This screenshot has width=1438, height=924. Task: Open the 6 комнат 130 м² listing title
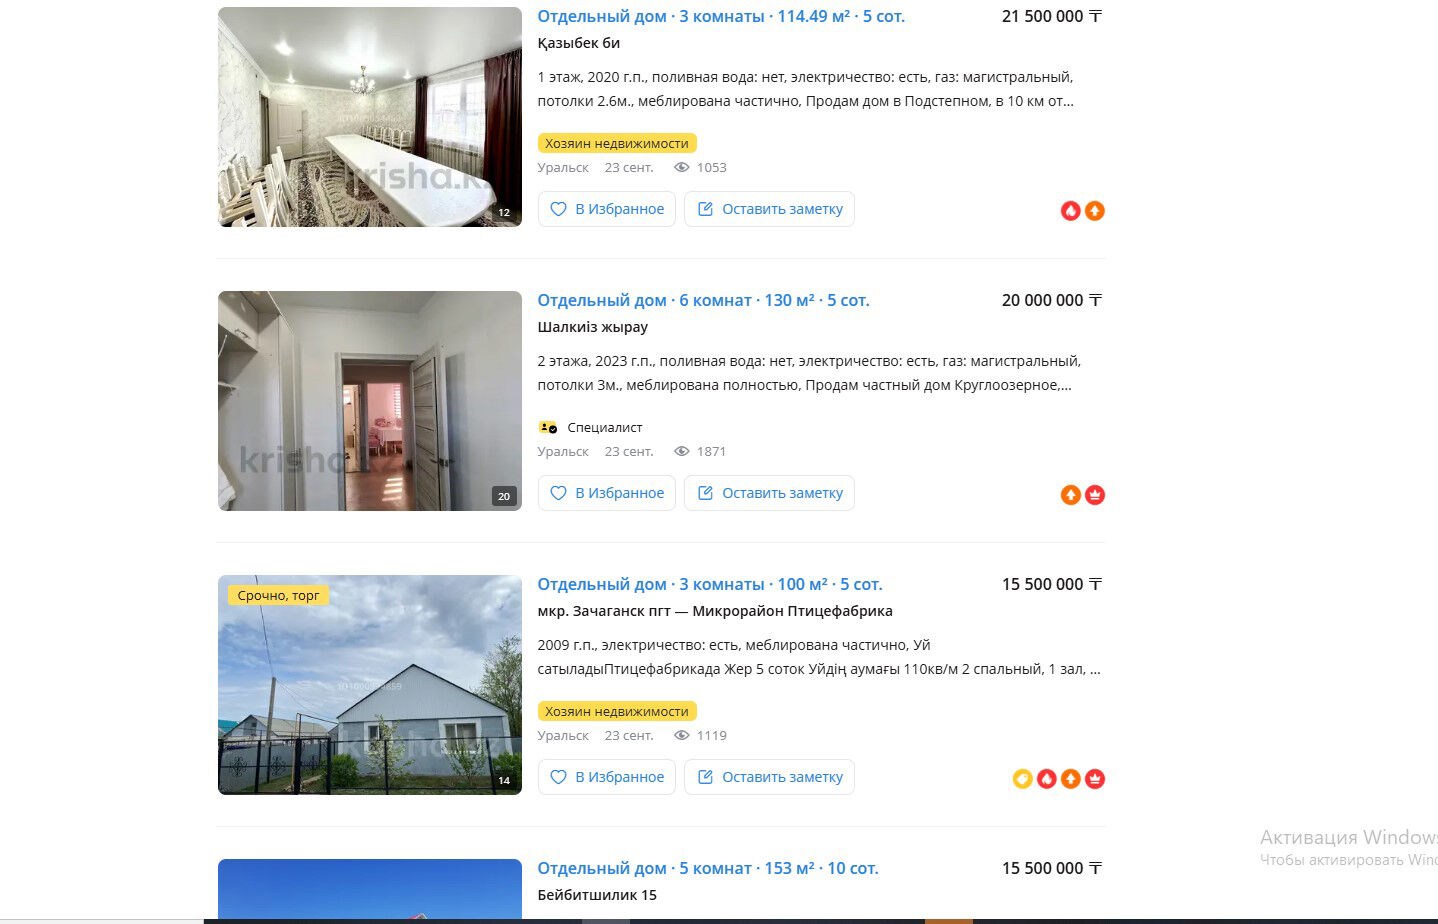click(x=703, y=300)
